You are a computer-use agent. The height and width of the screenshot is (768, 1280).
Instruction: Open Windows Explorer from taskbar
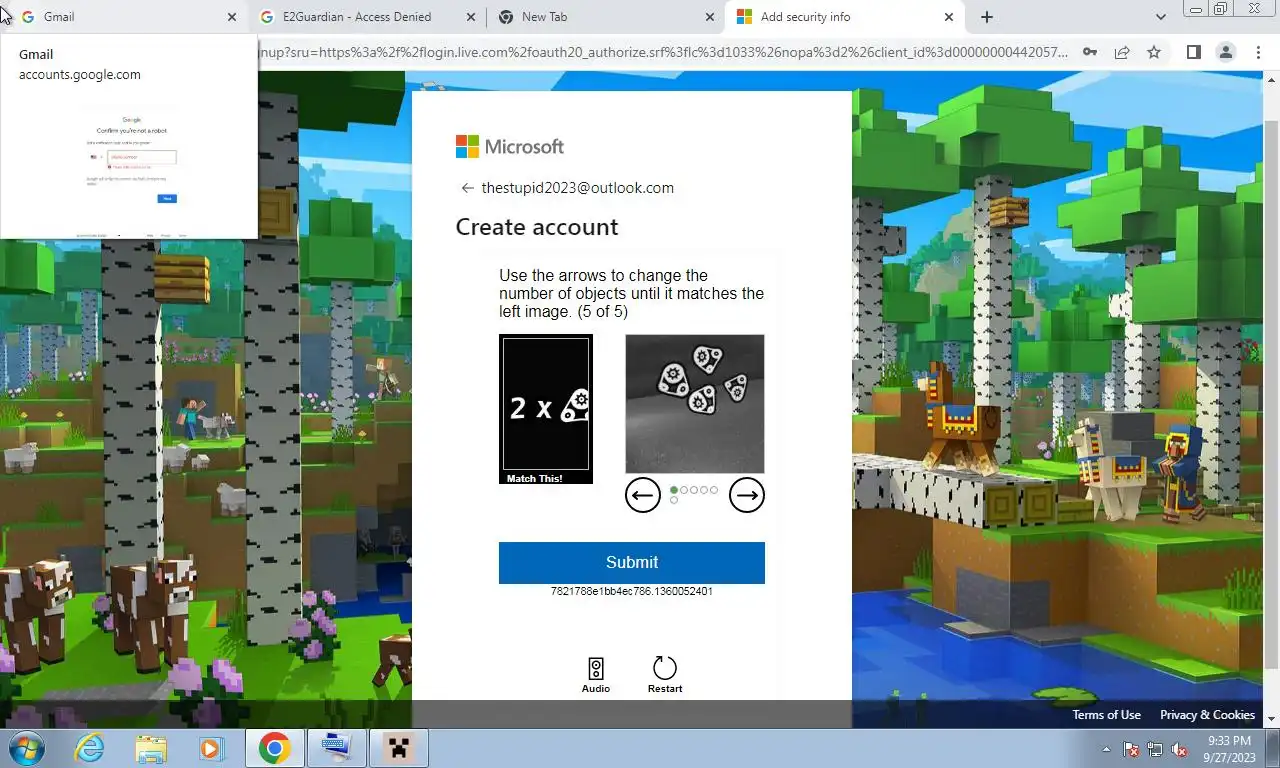(151, 748)
